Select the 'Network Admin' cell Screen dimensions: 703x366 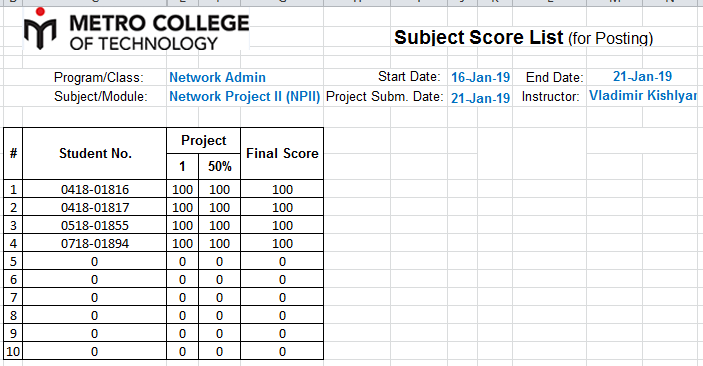tap(217, 78)
